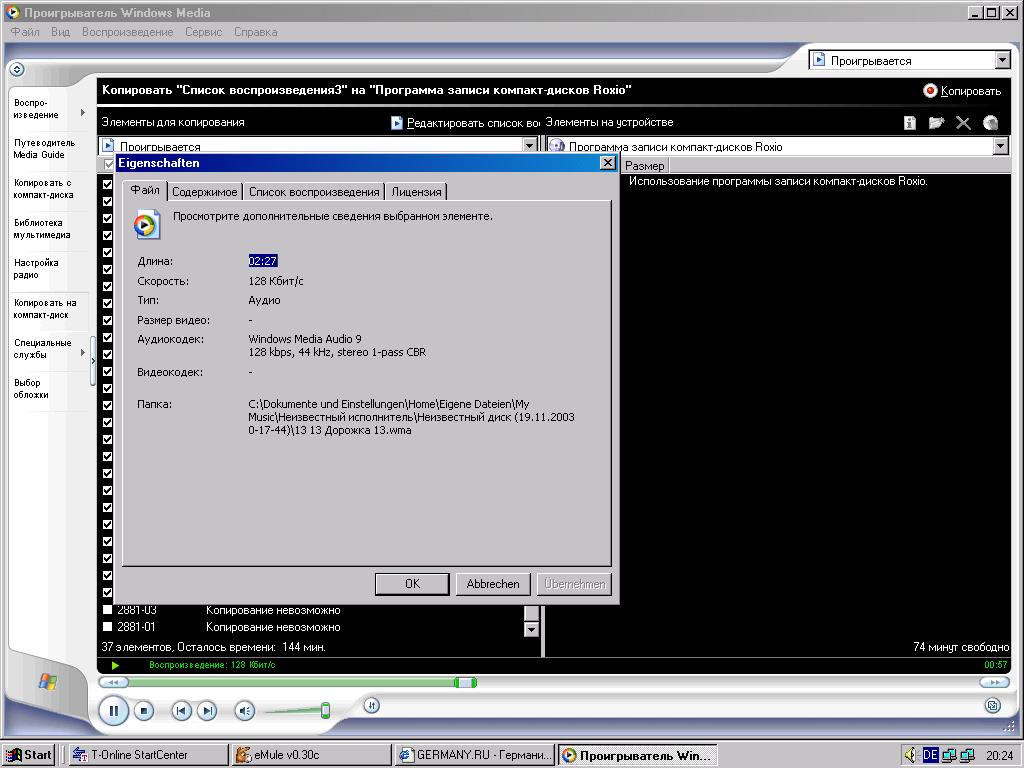
Task: Open the Windows Start button
Action: 27,755
